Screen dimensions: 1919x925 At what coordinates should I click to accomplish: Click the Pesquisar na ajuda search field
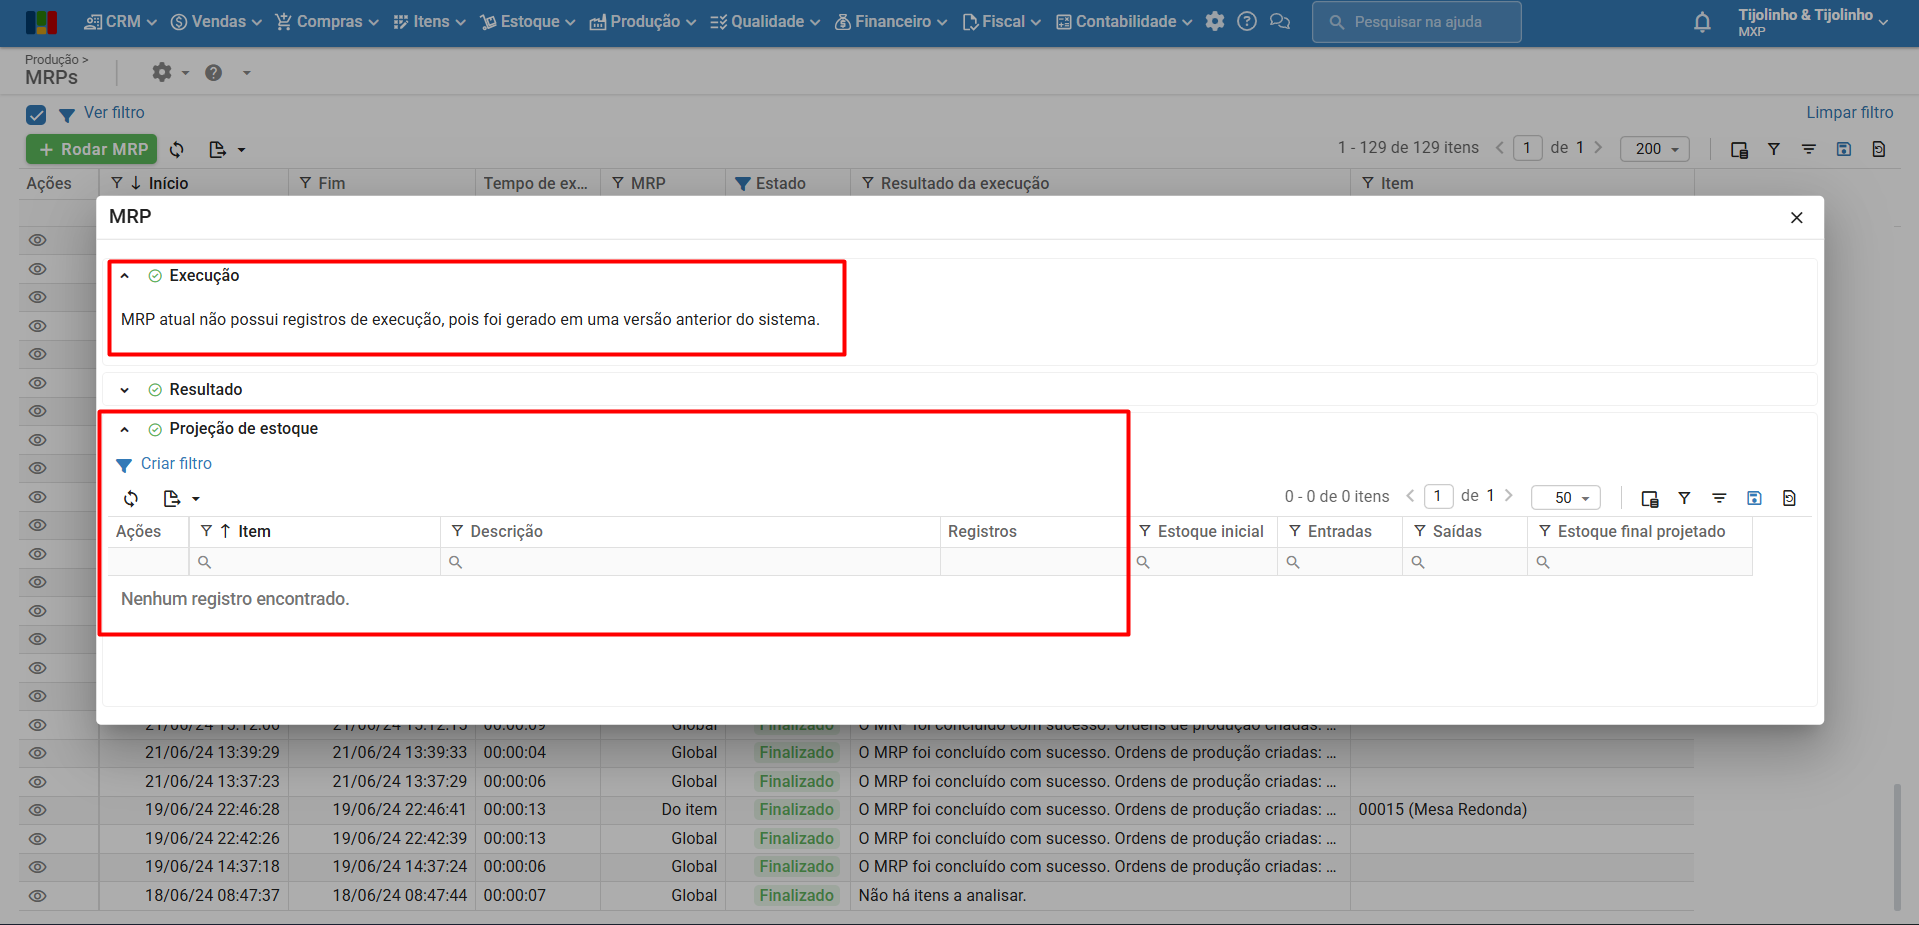click(1417, 22)
